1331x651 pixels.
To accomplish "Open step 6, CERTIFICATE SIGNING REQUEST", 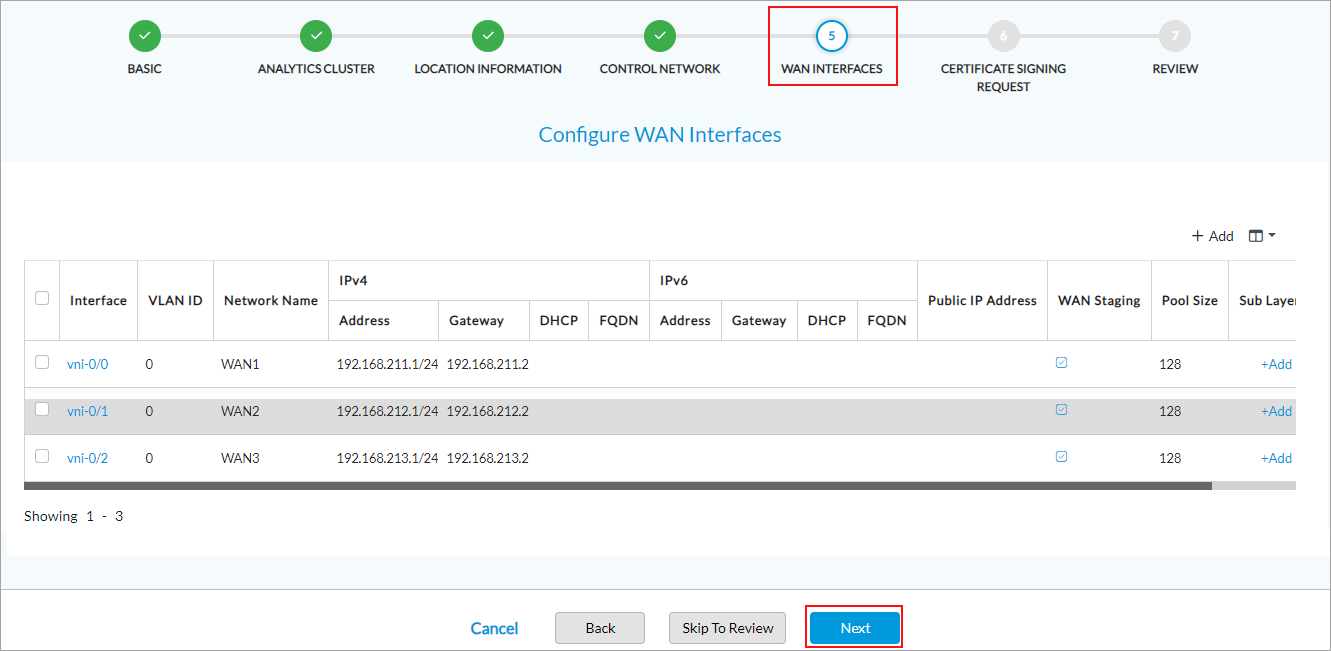I will pyautogui.click(x=1003, y=35).
